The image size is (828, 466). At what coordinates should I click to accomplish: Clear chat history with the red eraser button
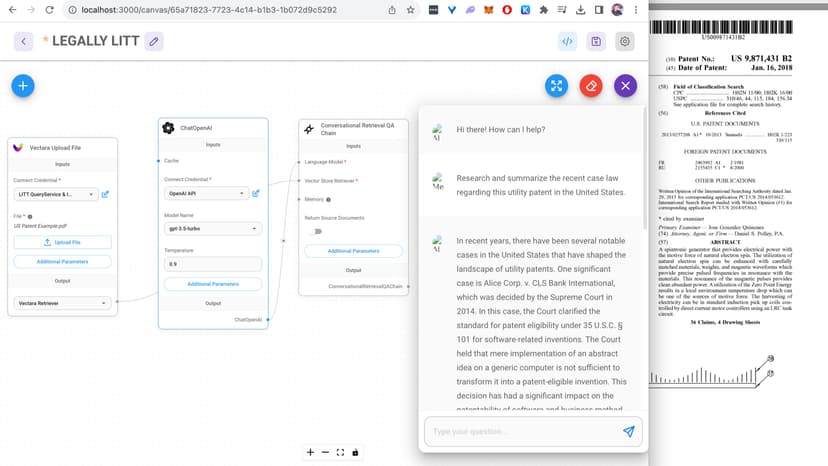[x=591, y=86]
